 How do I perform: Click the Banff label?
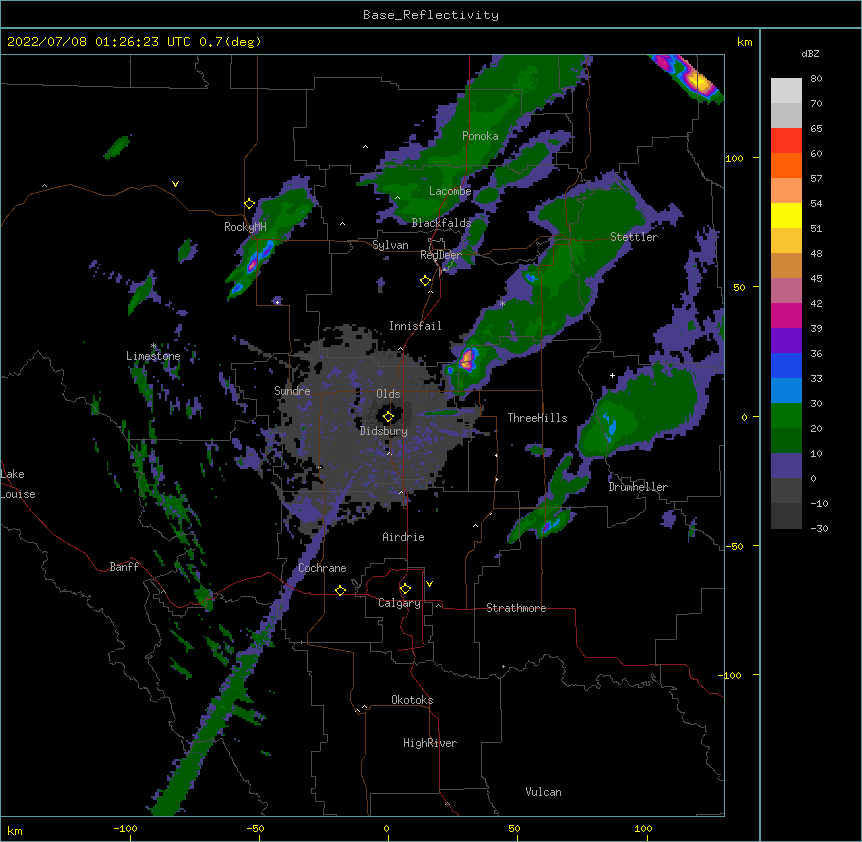tap(124, 567)
